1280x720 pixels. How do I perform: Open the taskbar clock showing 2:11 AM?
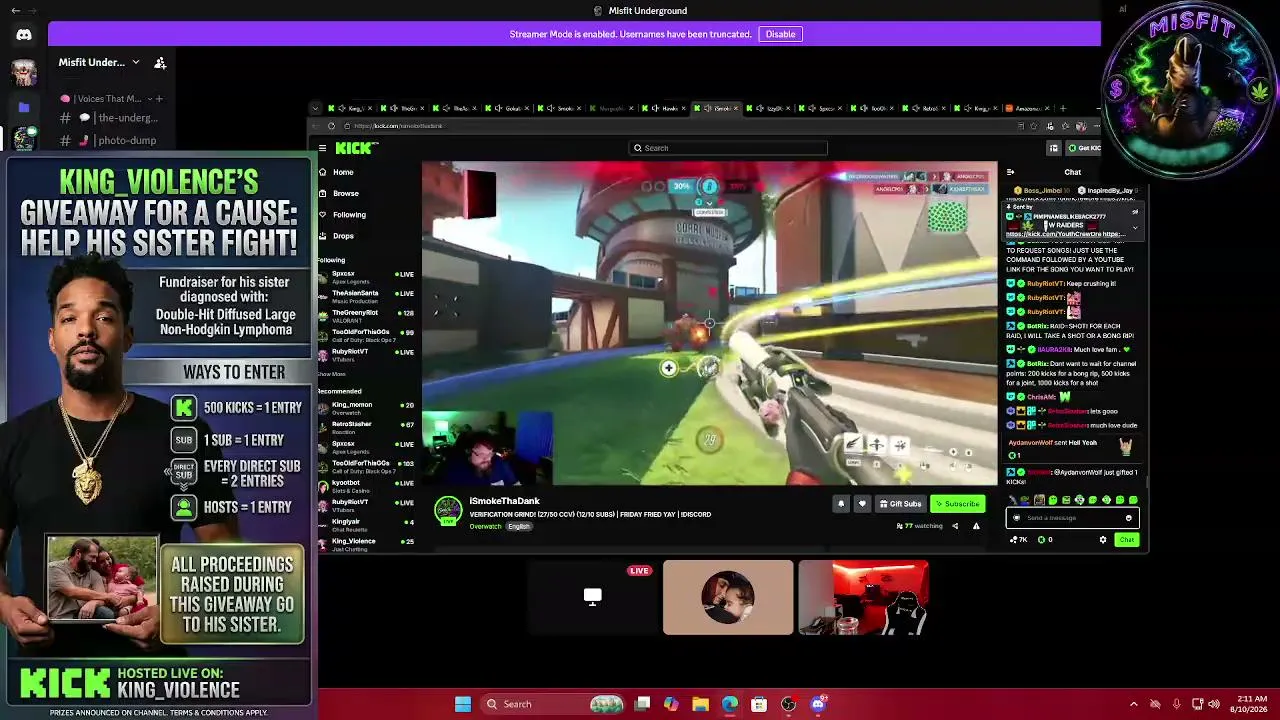[1251, 704]
